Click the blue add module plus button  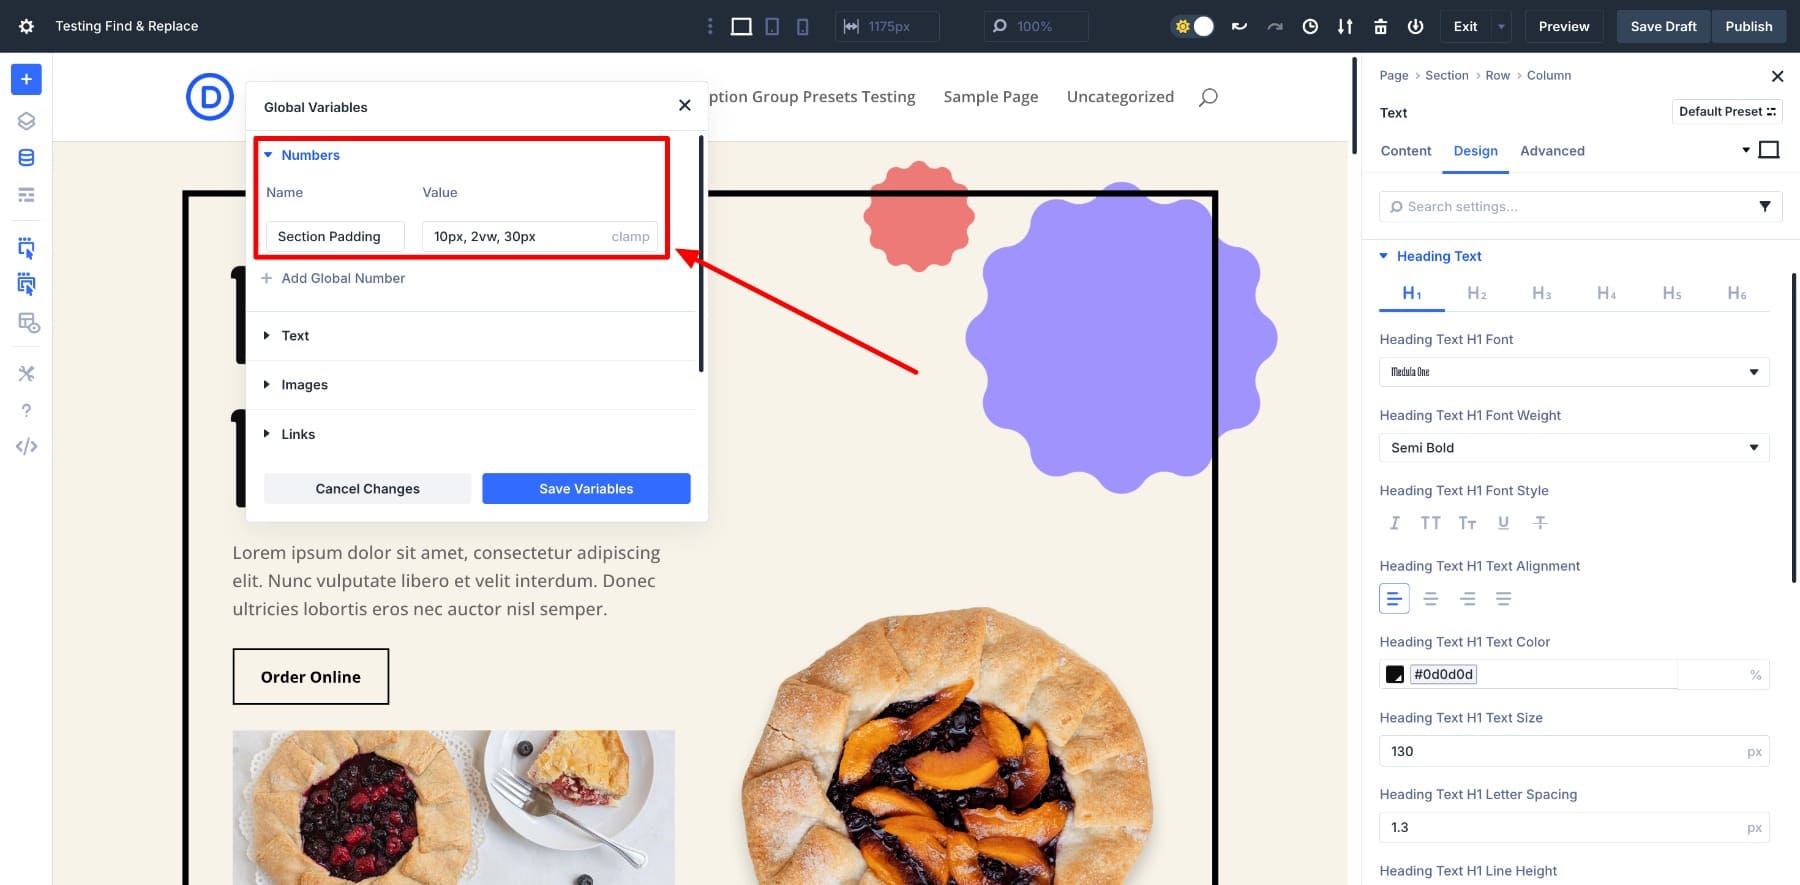click(26, 79)
